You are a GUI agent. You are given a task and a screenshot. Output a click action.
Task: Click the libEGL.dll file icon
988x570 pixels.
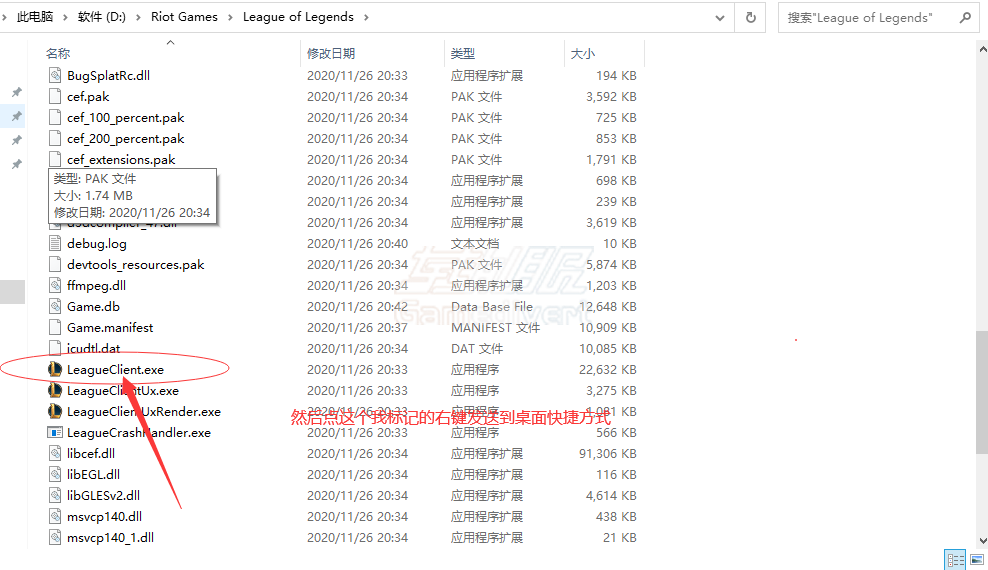(x=55, y=474)
